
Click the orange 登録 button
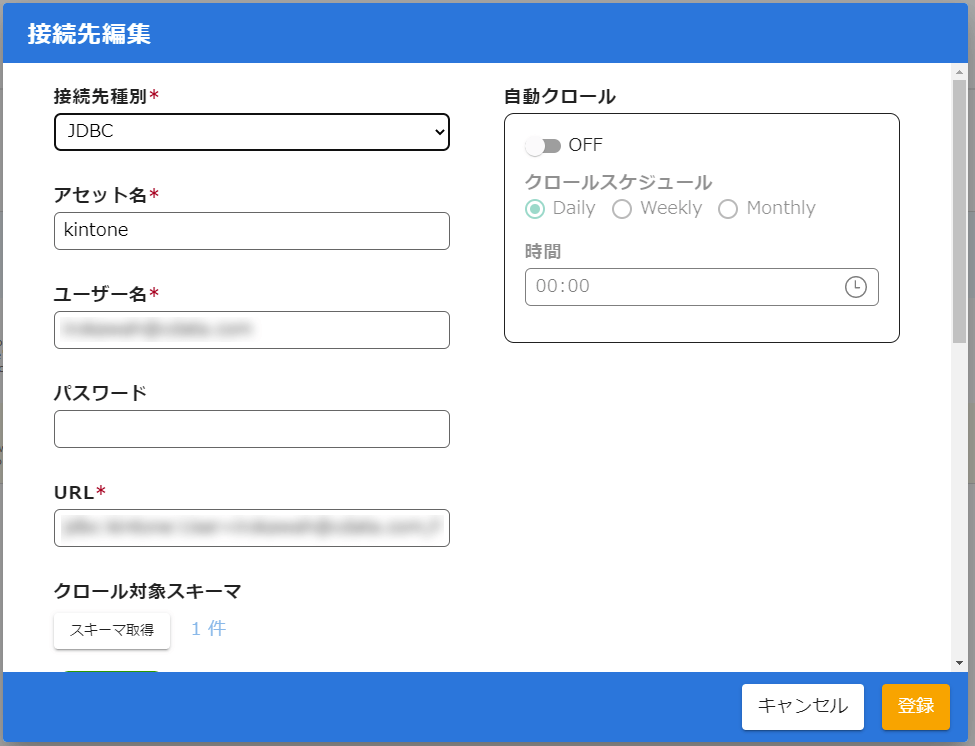pyautogui.click(x=915, y=706)
